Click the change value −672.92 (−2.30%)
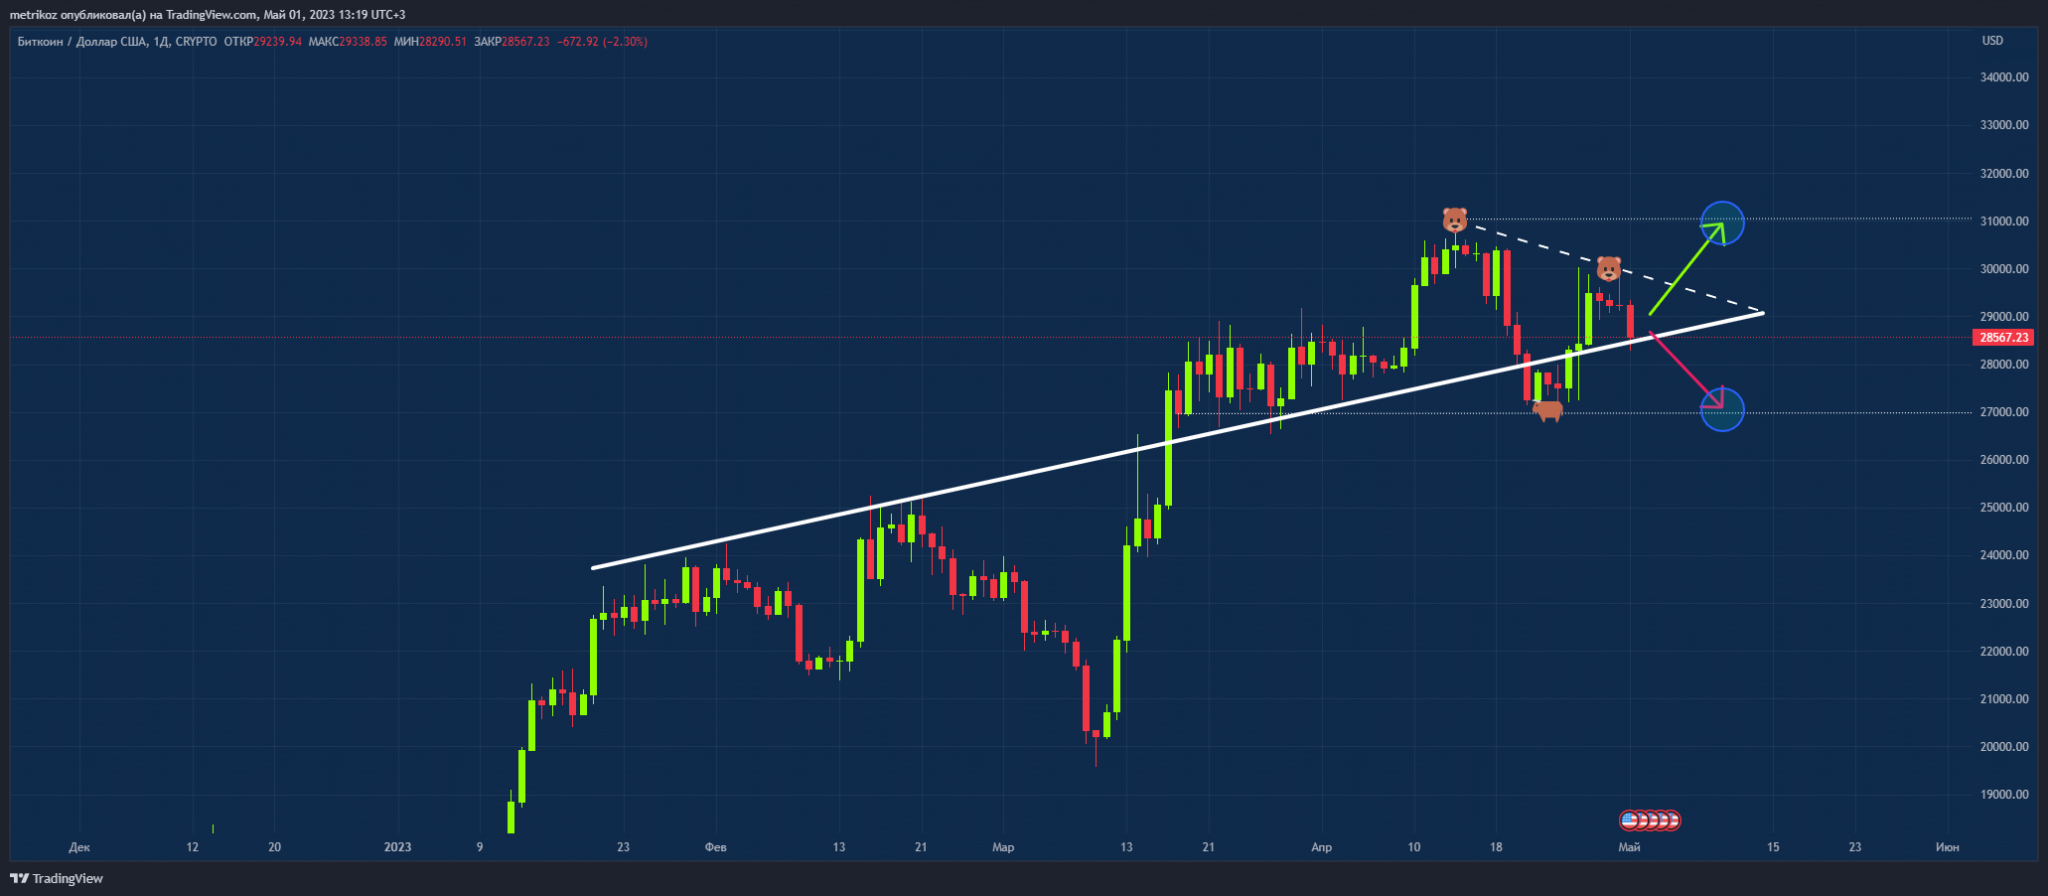The height and width of the screenshot is (896, 2048). [x=602, y=42]
